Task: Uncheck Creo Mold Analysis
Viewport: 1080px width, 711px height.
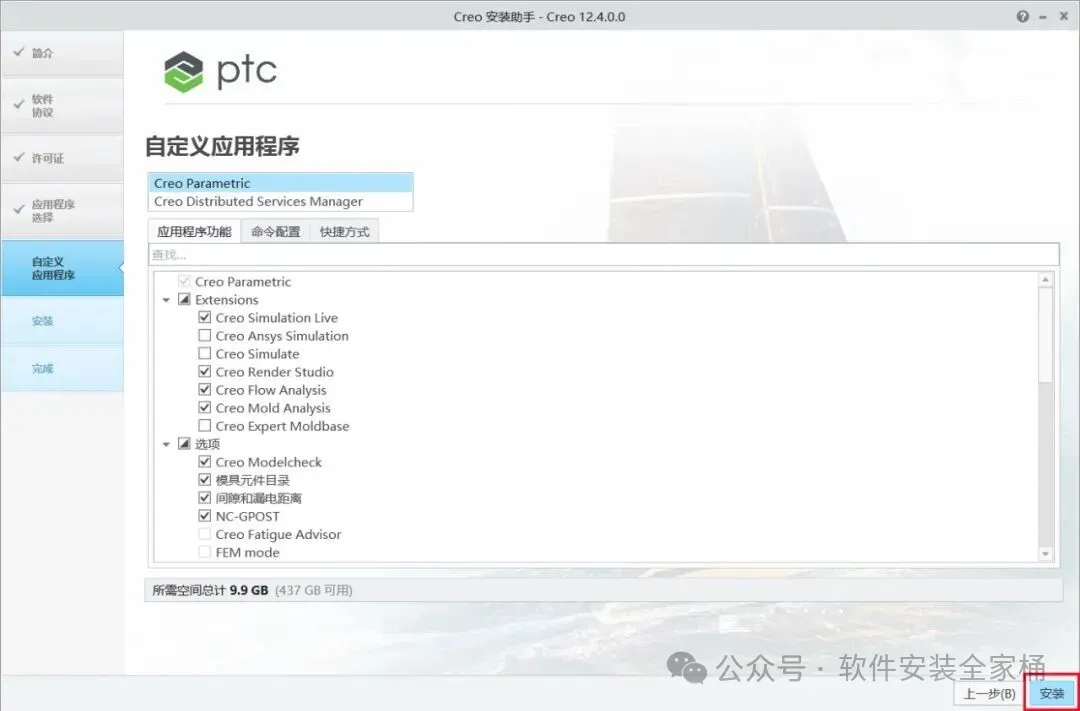Action: coord(205,408)
